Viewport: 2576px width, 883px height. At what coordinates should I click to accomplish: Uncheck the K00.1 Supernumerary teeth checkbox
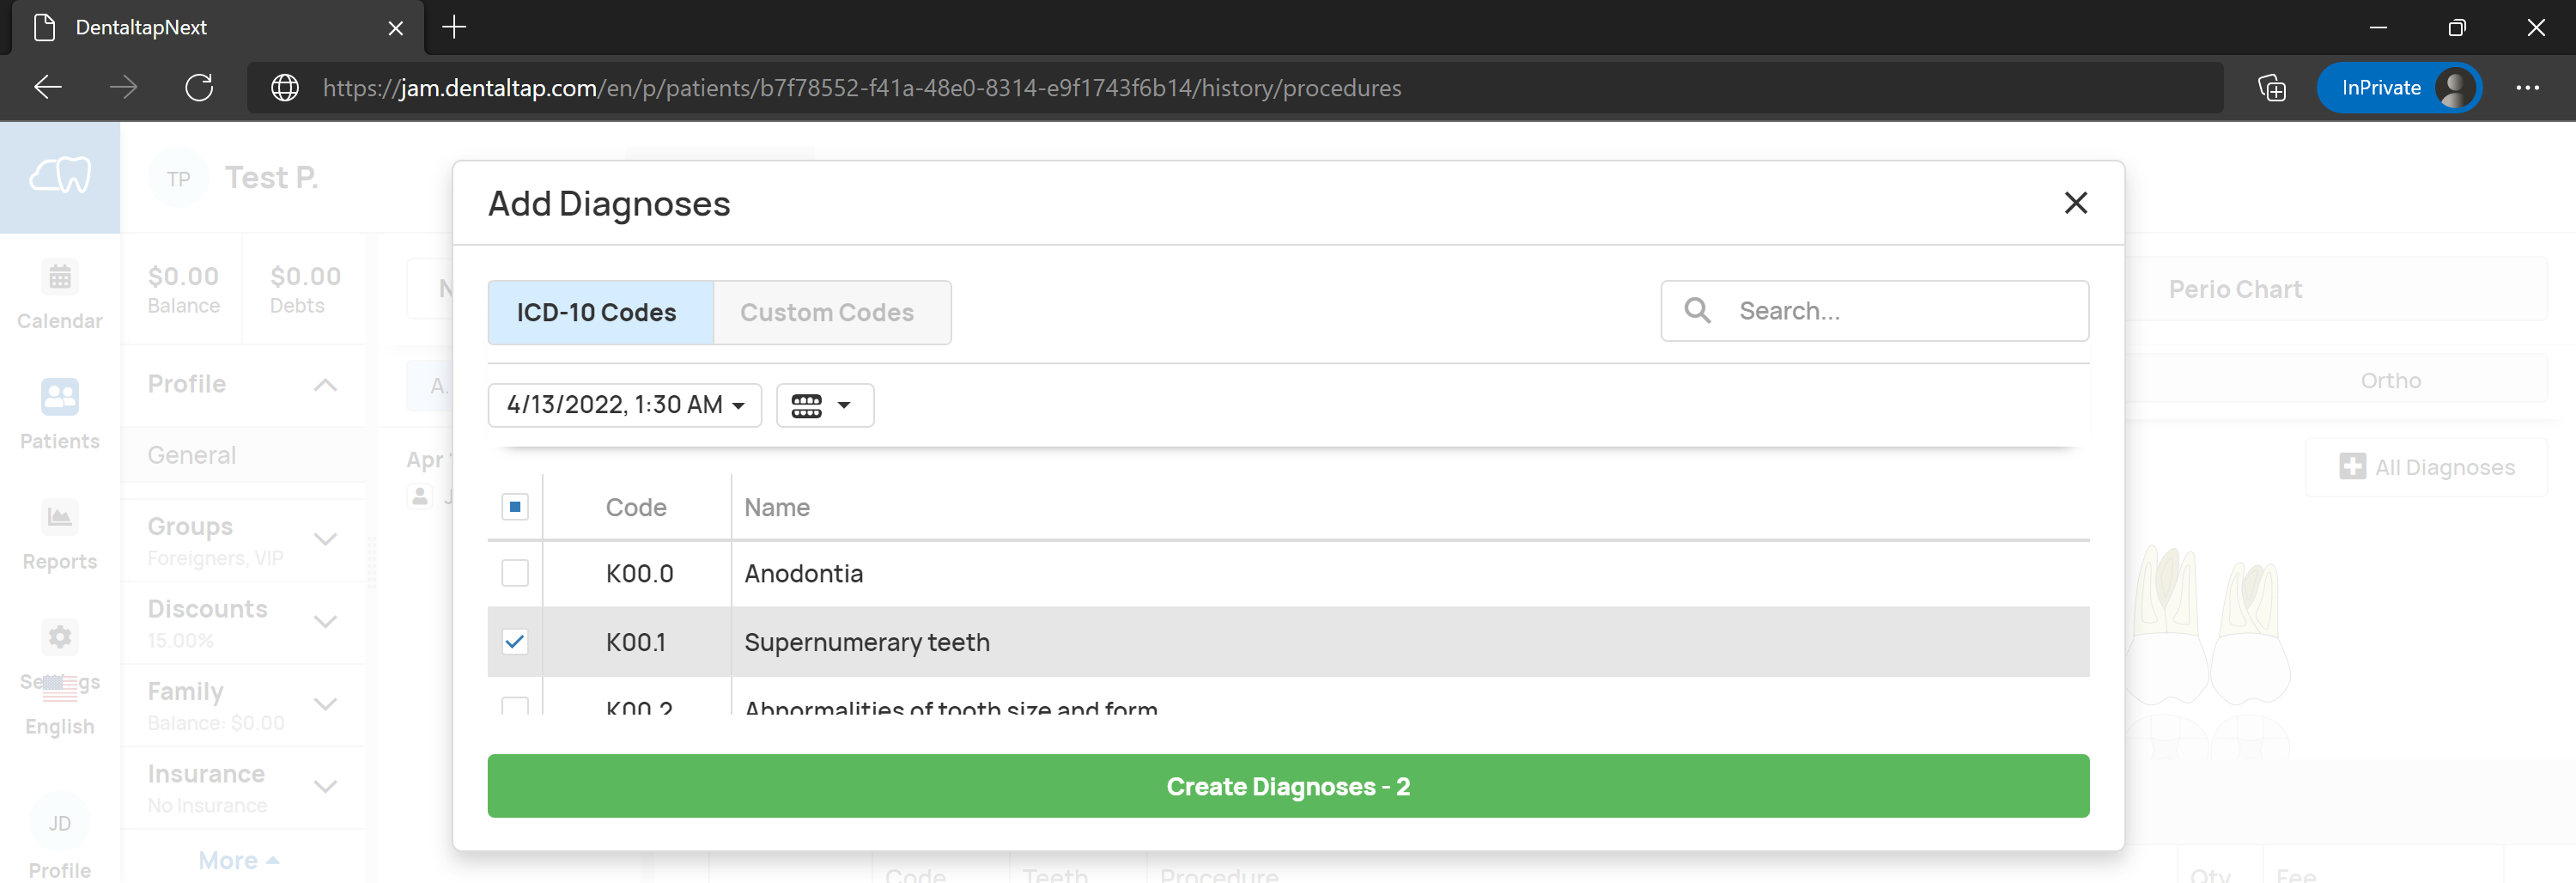click(x=515, y=642)
